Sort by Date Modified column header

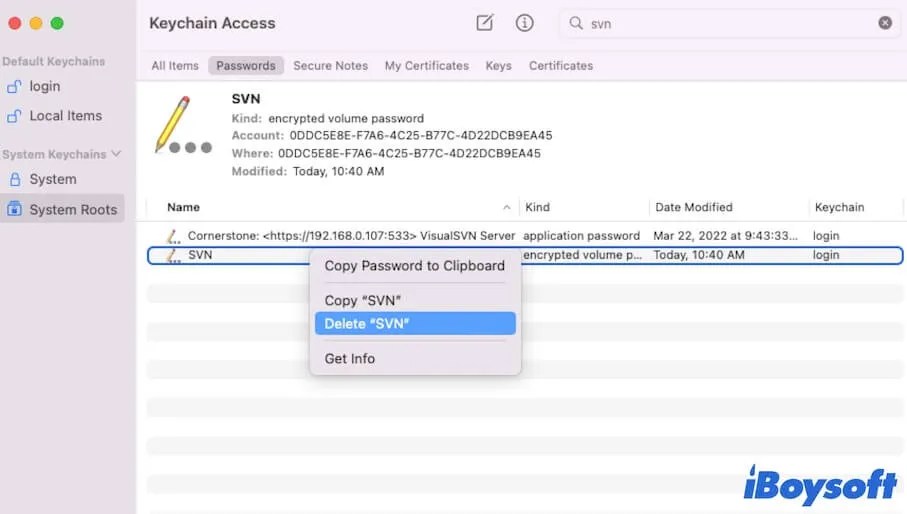tap(694, 207)
